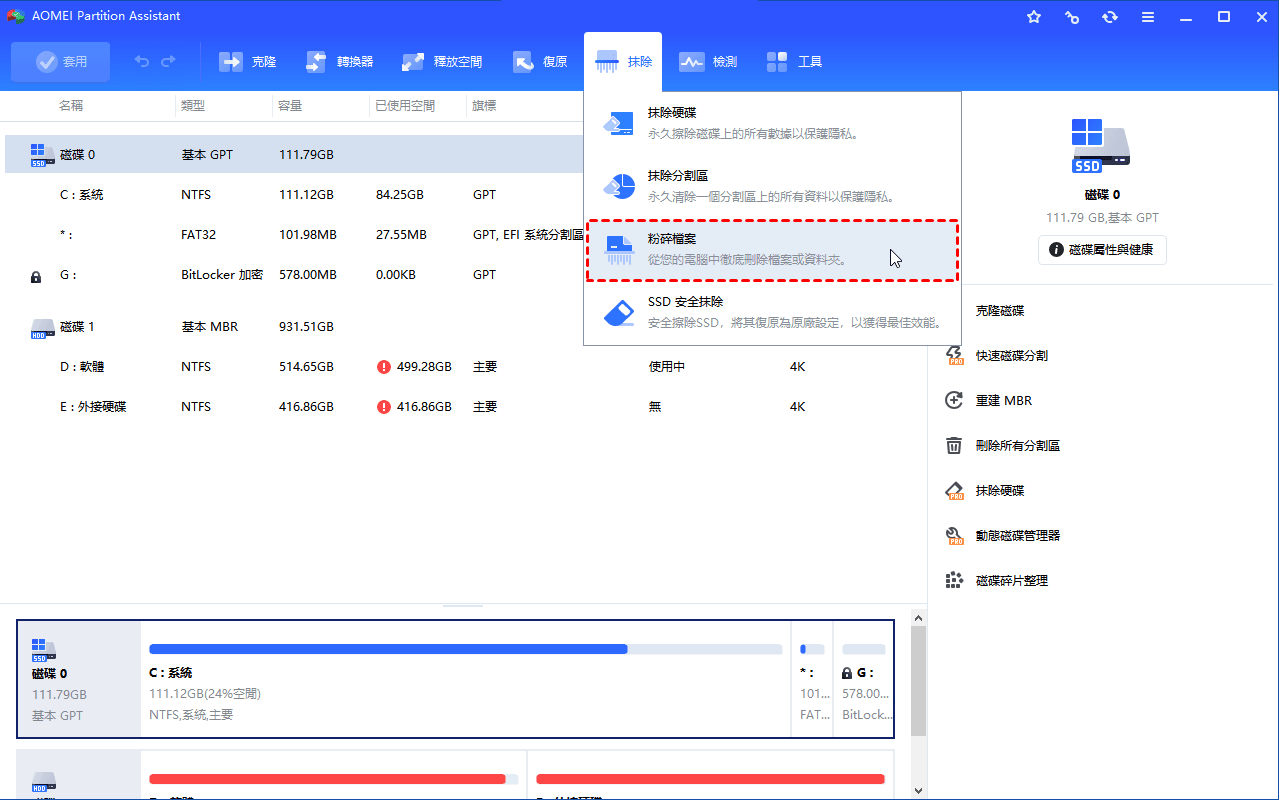Click 克隆磁碟 in the right panel

[x=1000, y=311]
